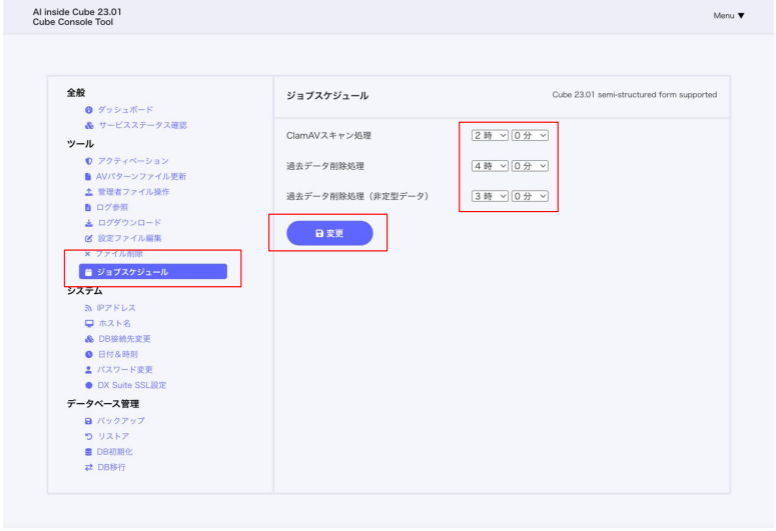Open the ClamAVスキャン処理 hour dropdown
This screenshot has width=776, height=531.
[x=490, y=135]
